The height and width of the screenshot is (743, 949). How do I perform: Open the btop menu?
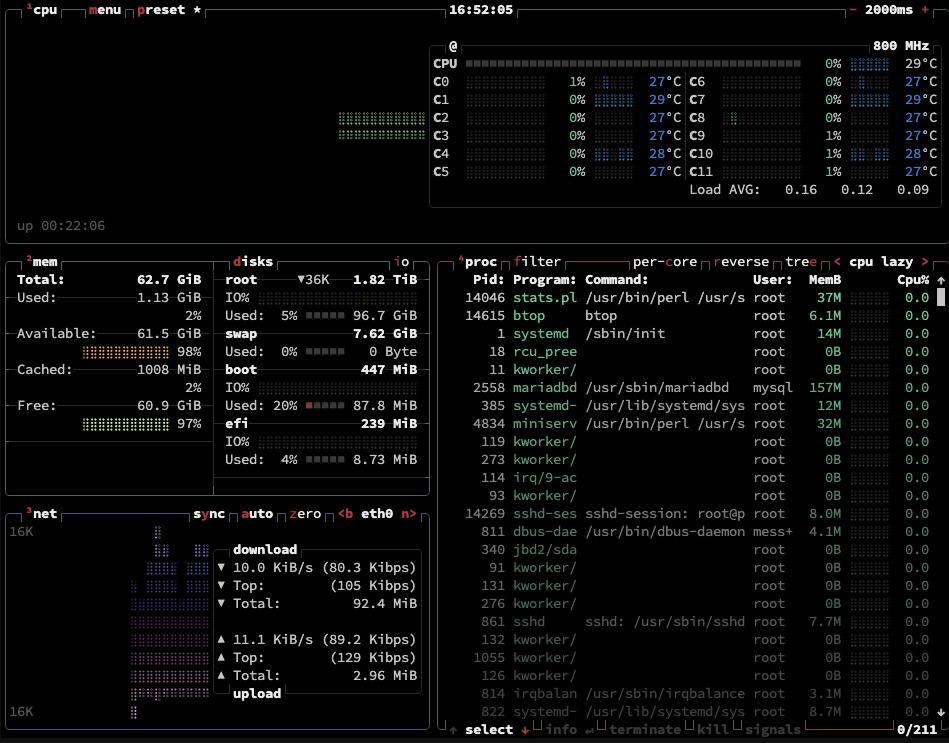tap(104, 10)
